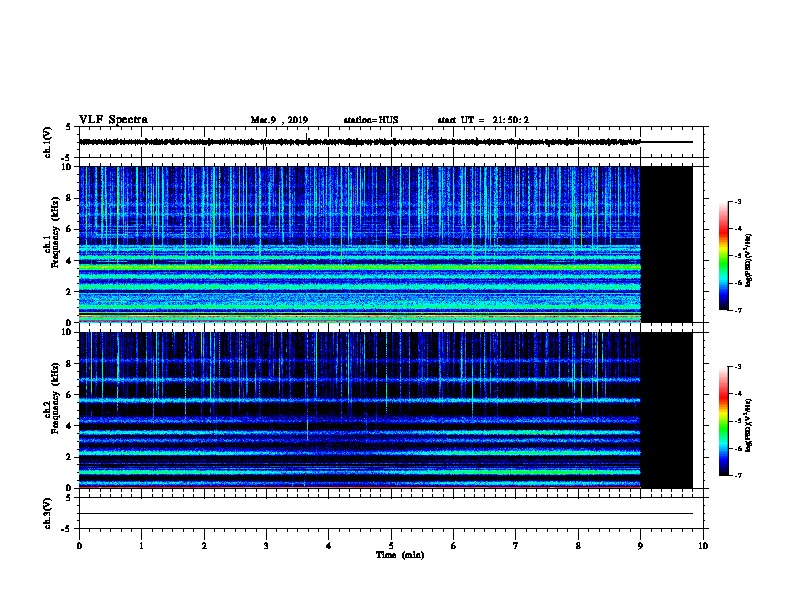Click the "4" kHz tick of ch.2 spectrogram
Image resolution: width=792 pixels, height=612 pixels.
69,426
